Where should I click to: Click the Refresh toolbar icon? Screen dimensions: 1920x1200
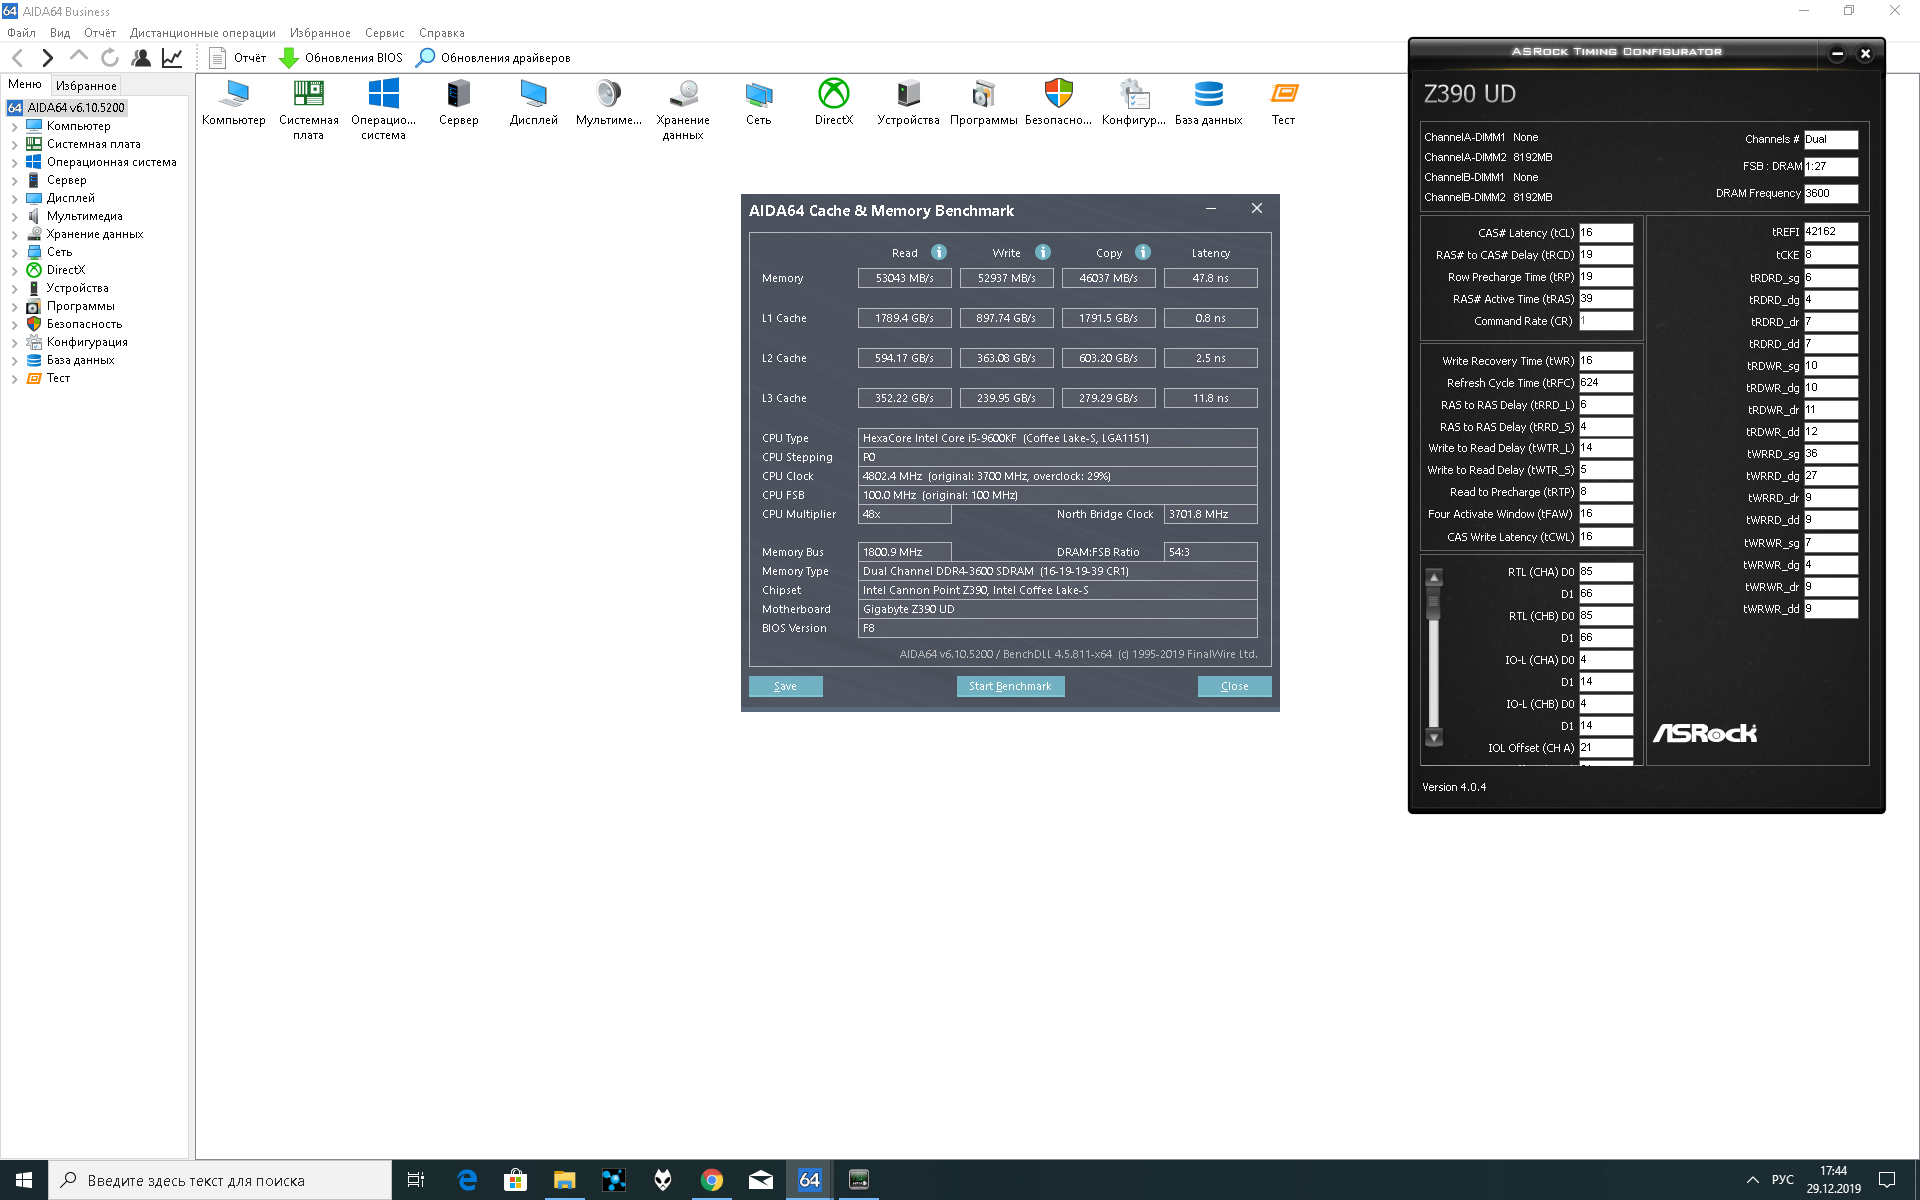(110, 58)
